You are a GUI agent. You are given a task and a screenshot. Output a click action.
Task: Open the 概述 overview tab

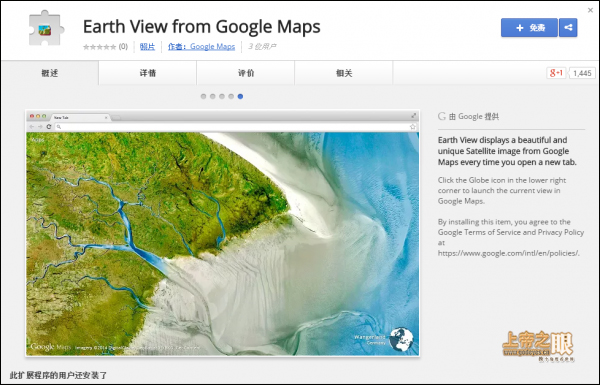[x=50, y=73]
